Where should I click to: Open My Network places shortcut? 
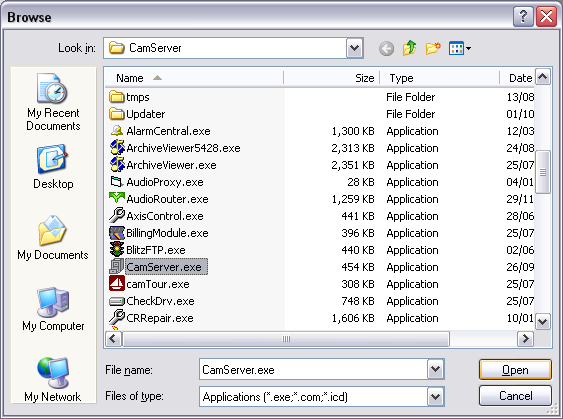(53, 379)
